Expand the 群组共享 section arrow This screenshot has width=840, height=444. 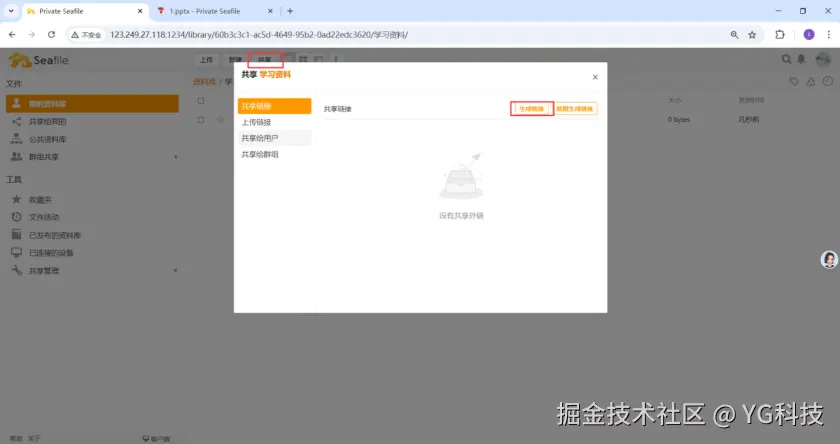[x=175, y=157]
